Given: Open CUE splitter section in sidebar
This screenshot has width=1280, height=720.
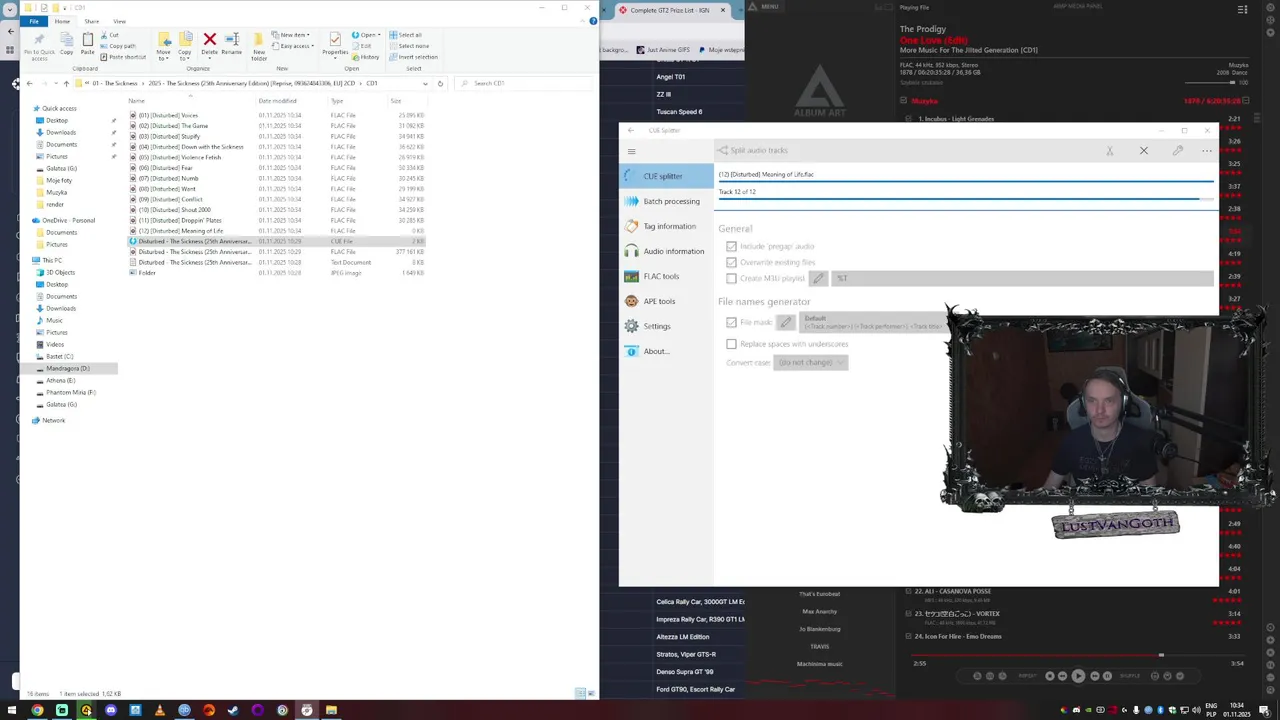Looking at the screenshot, I should 666,176.
